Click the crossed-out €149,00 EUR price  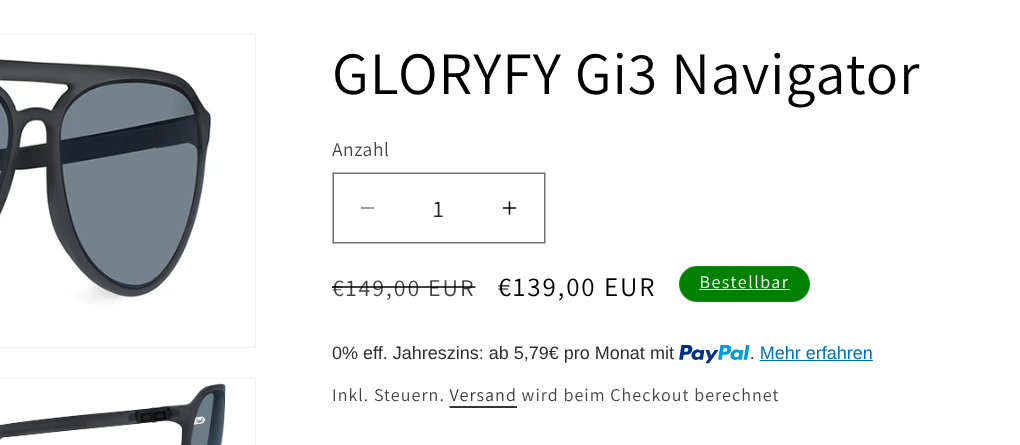[x=403, y=288]
